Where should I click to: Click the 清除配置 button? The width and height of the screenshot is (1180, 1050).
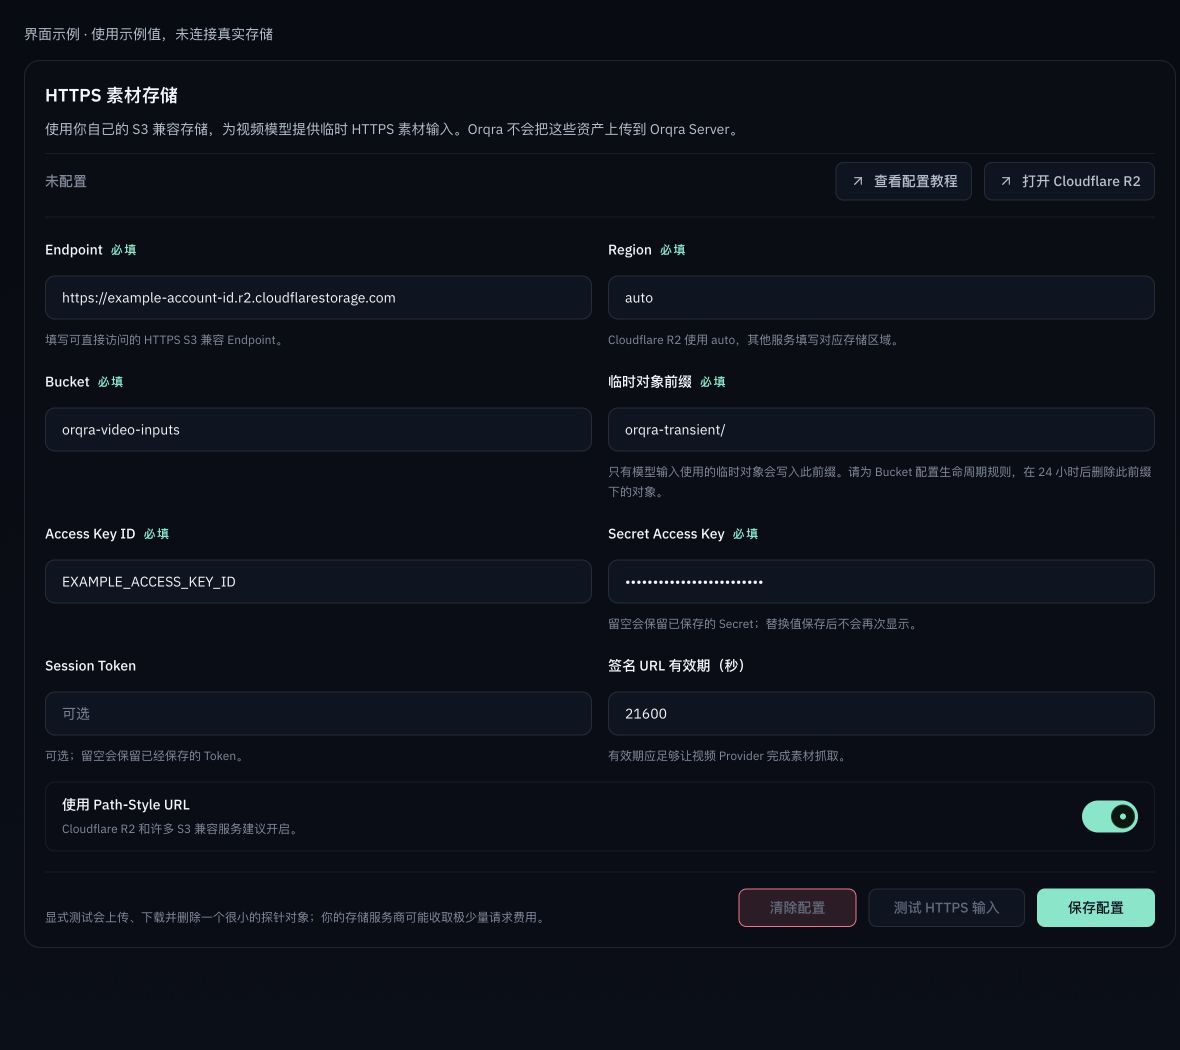tap(797, 908)
